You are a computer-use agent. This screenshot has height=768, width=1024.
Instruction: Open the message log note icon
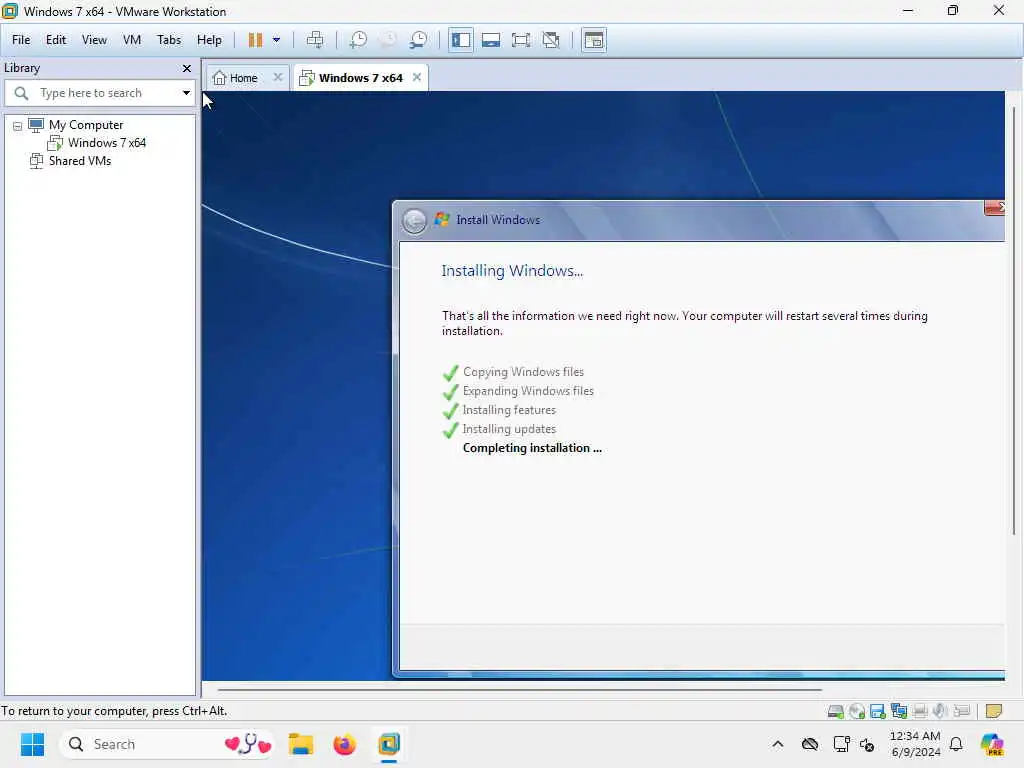993,711
